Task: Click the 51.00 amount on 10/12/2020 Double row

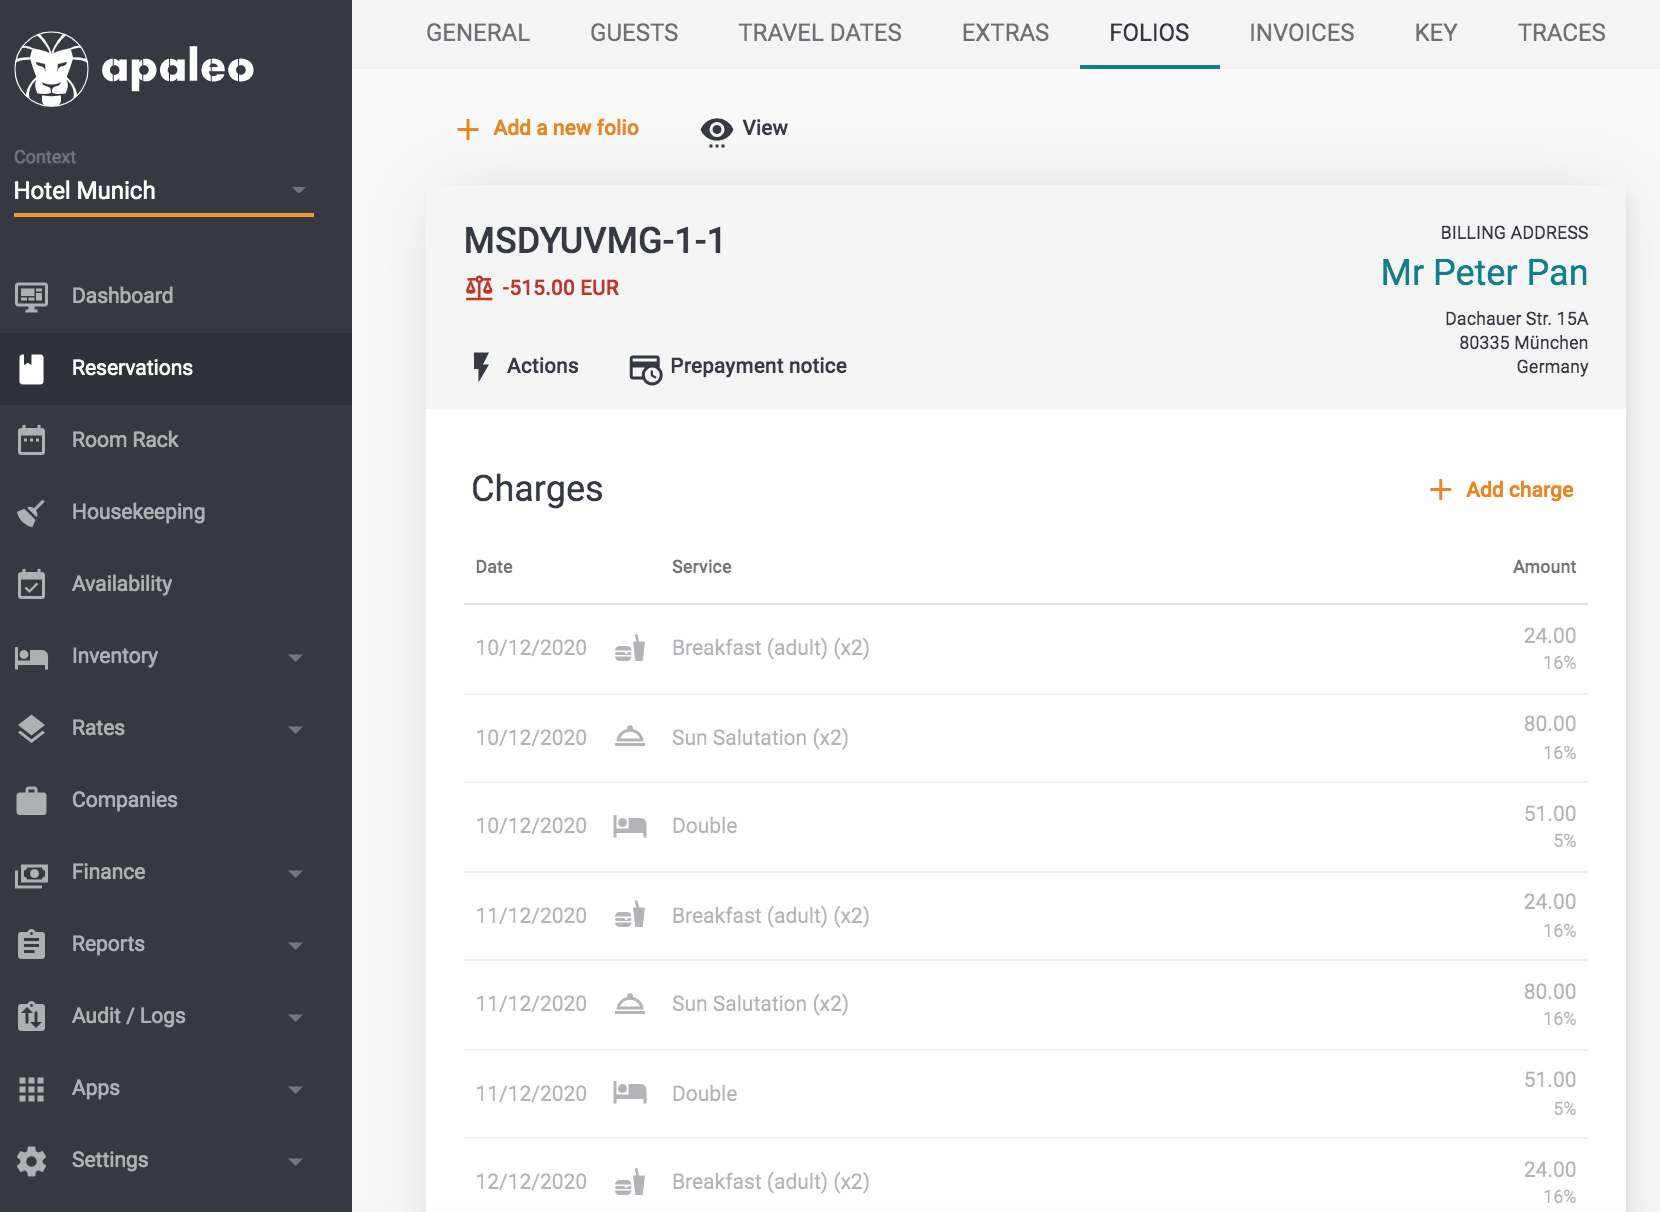Action: coord(1550,814)
